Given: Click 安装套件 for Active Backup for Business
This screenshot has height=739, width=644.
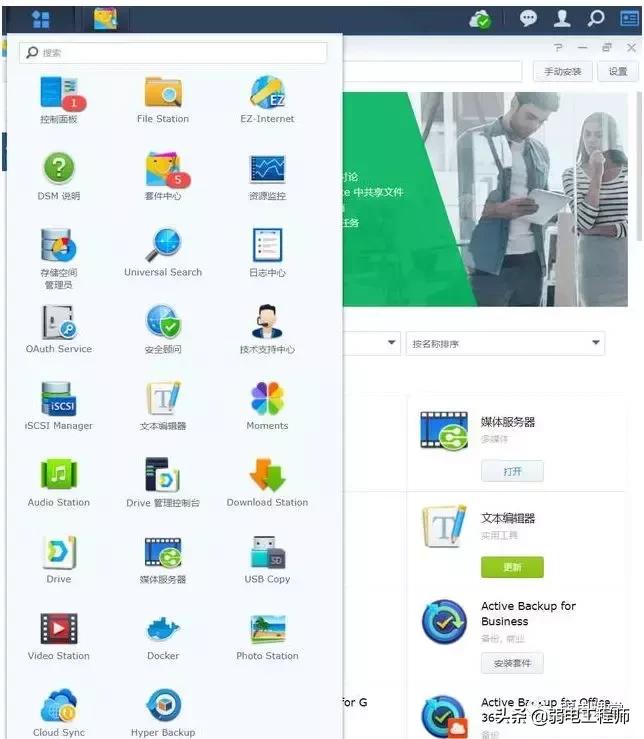Looking at the screenshot, I should click(x=512, y=663).
